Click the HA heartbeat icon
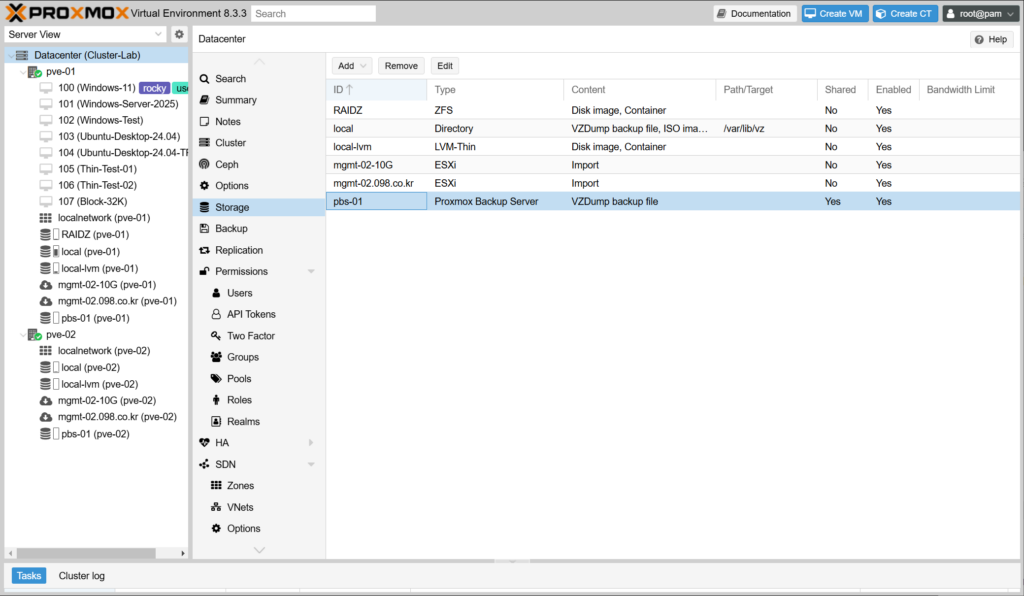This screenshot has width=1024, height=596. coord(205,443)
